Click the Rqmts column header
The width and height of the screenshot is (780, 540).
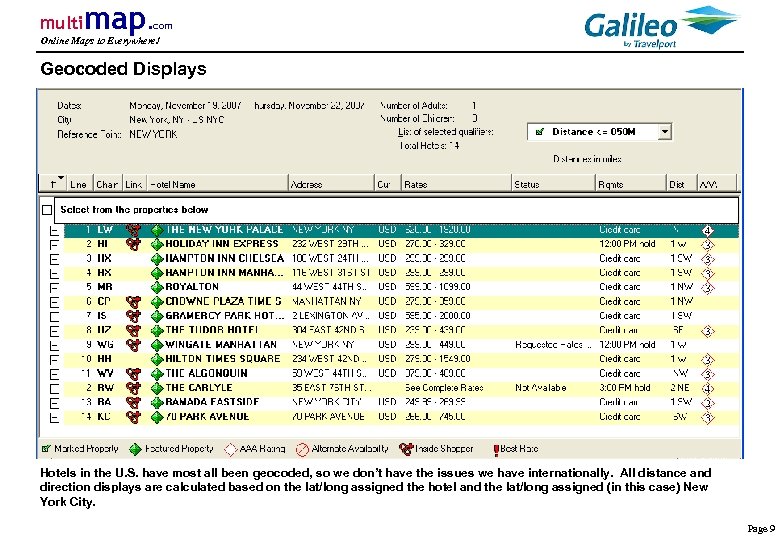pyautogui.click(x=631, y=184)
